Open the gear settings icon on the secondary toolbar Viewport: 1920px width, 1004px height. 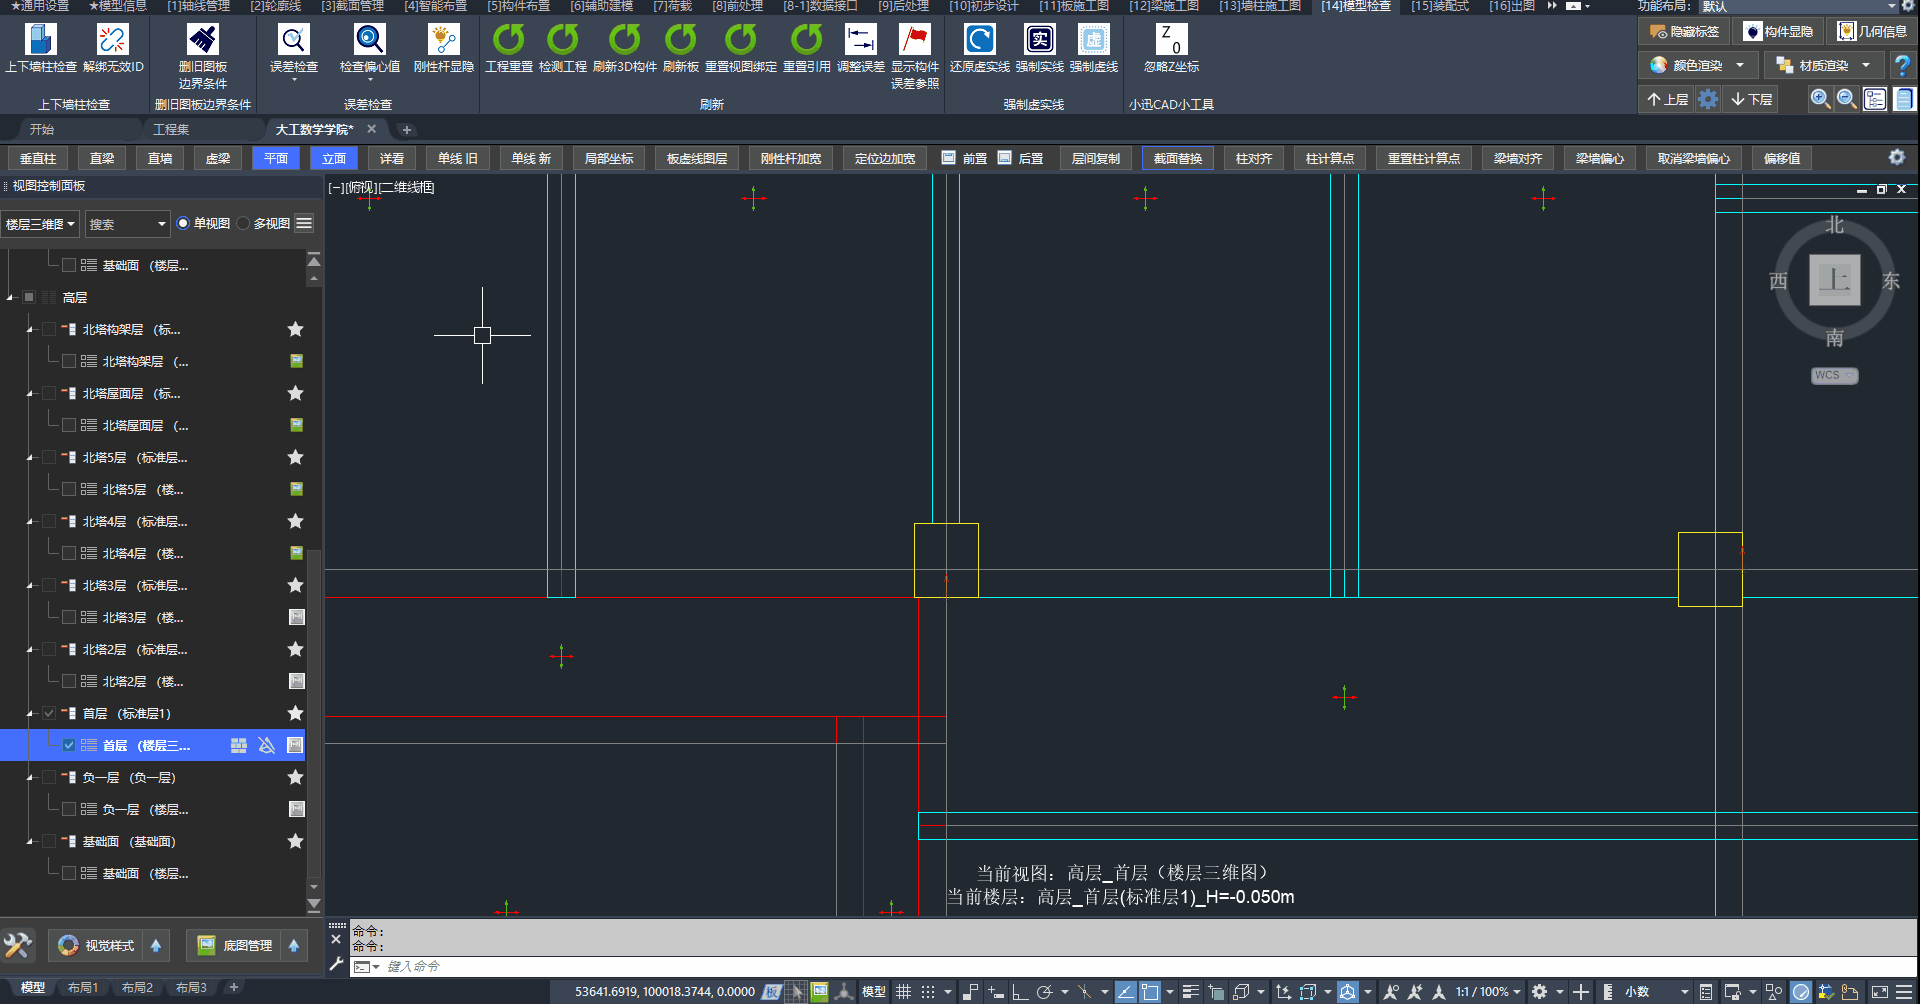pyautogui.click(x=1896, y=158)
